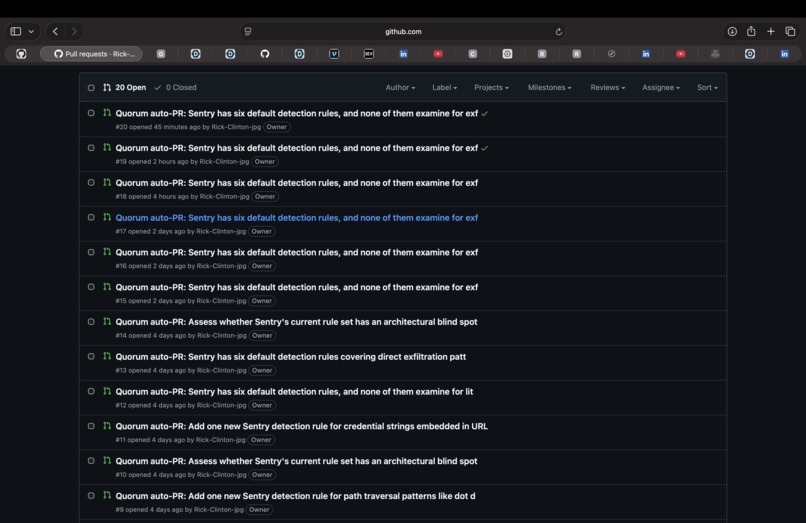Open the Share icon in the toolbar
Screen dimensions: 806x523
point(751,31)
